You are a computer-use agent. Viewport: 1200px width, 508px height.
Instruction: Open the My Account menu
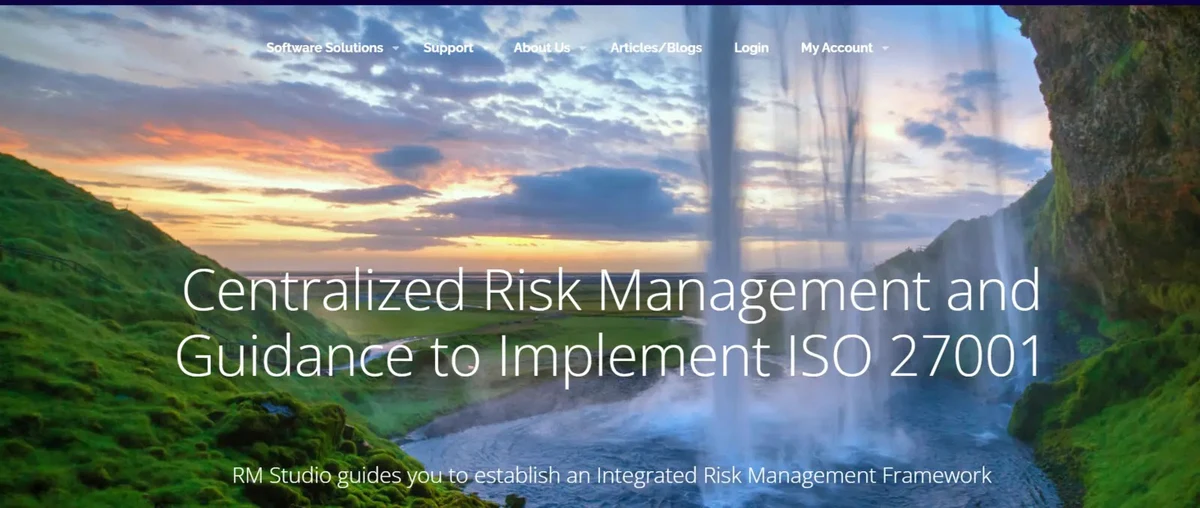837,48
